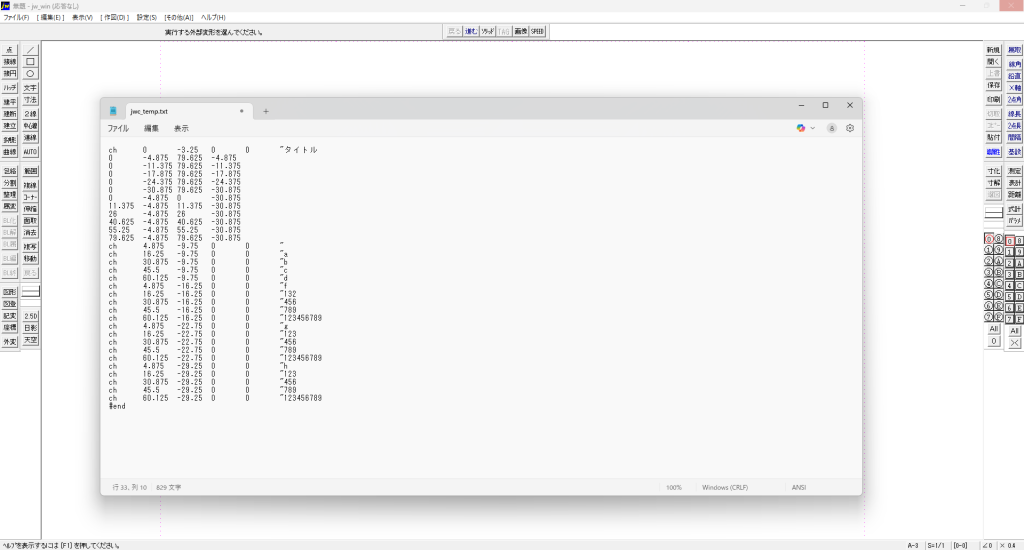Select the 範囲 range selection tool
Screen dimensions: 1024x550
pos(30,170)
